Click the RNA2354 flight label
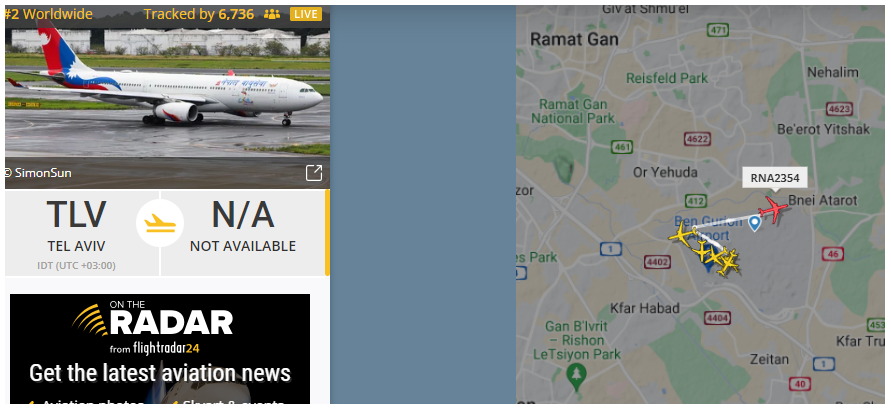The width and height of the screenshot is (891, 409). (x=775, y=178)
